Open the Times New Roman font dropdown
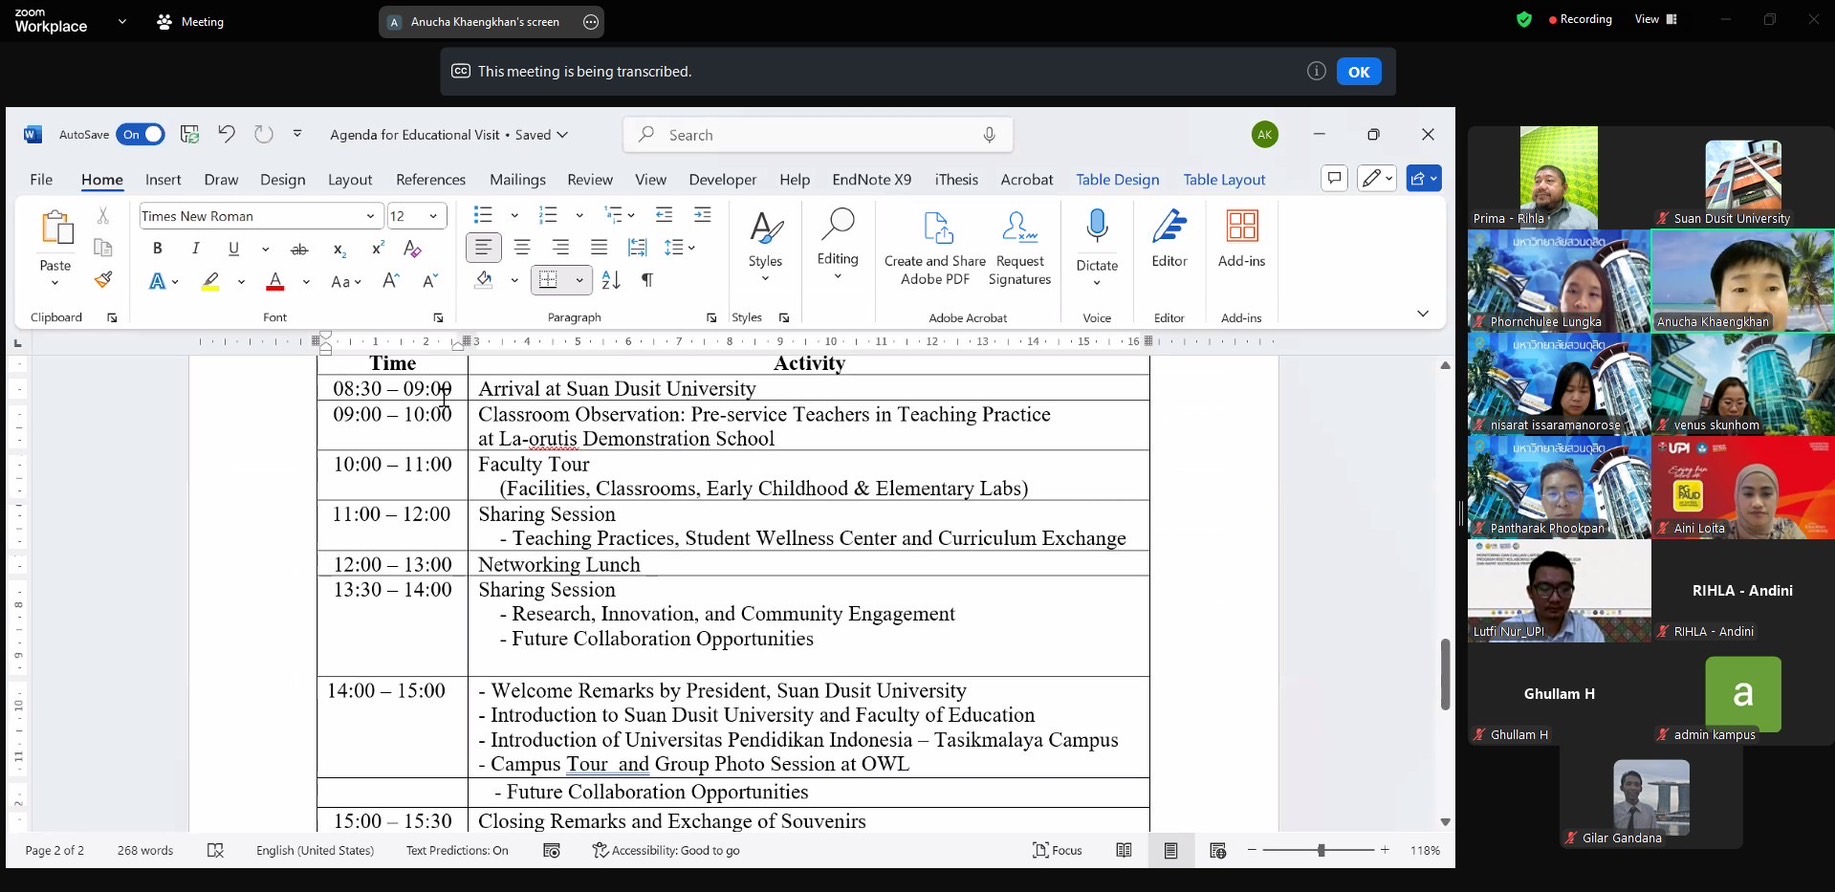 coord(370,216)
